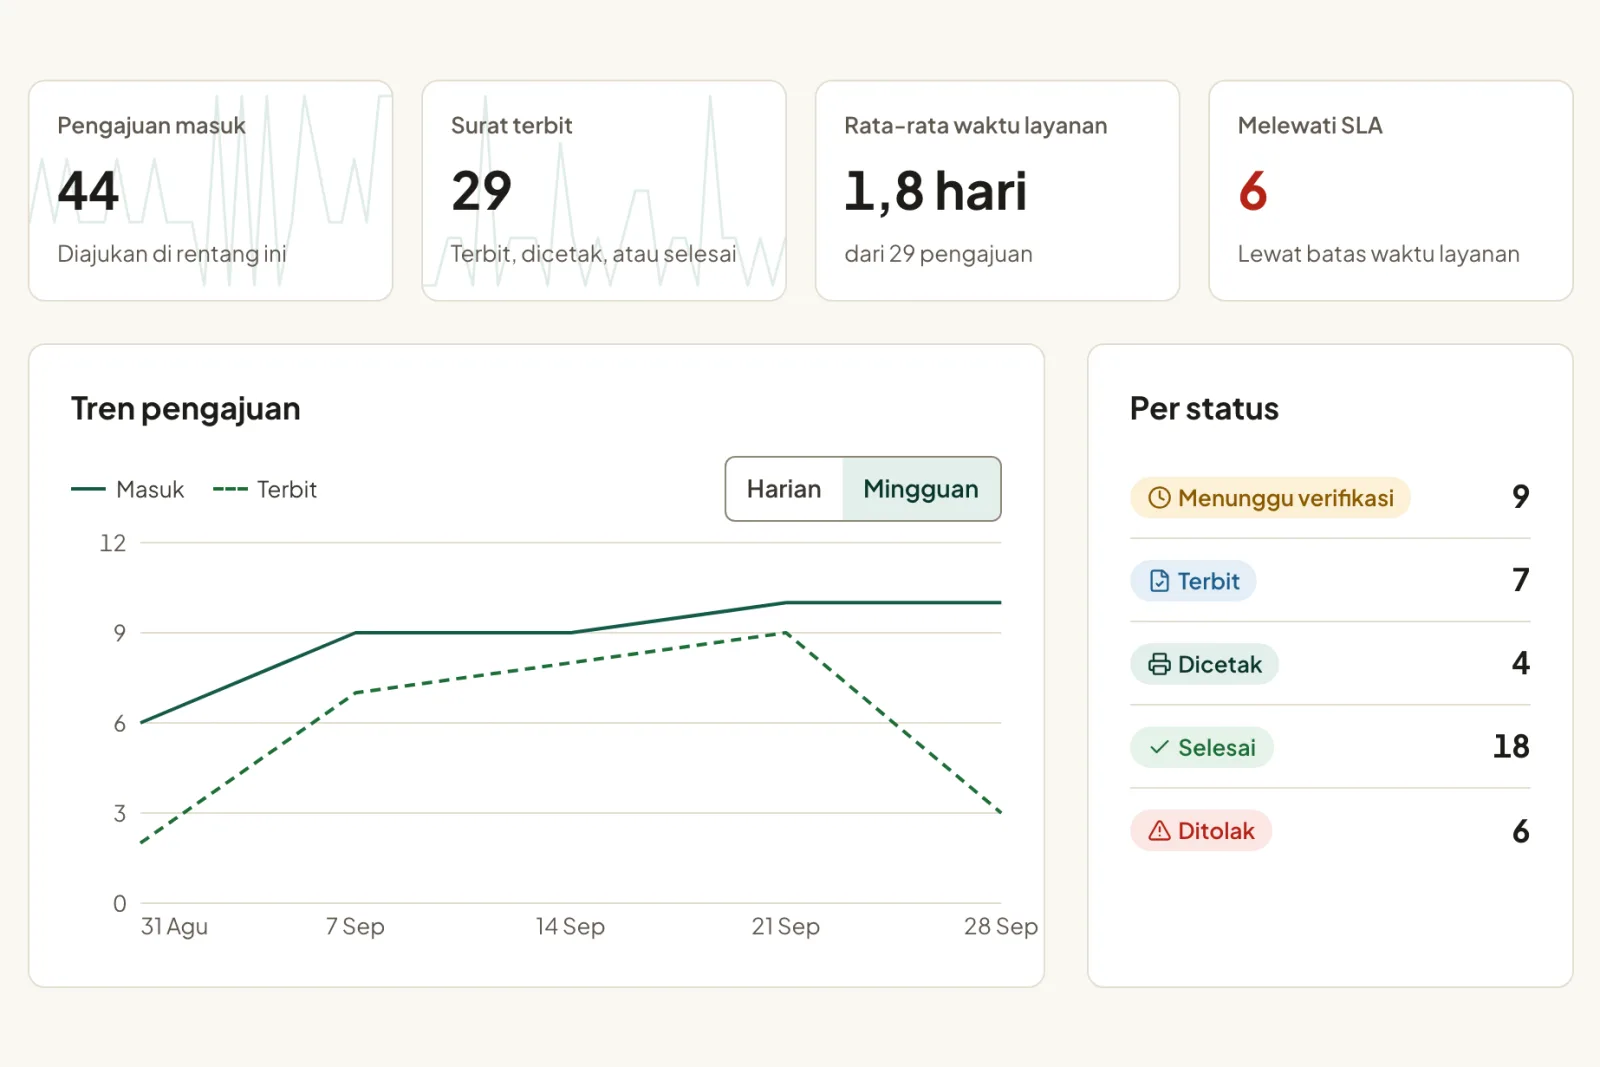Screen dimensions: 1600x1067
Task: Click the 7 Sep axis label
Action: tap(355, 927)
